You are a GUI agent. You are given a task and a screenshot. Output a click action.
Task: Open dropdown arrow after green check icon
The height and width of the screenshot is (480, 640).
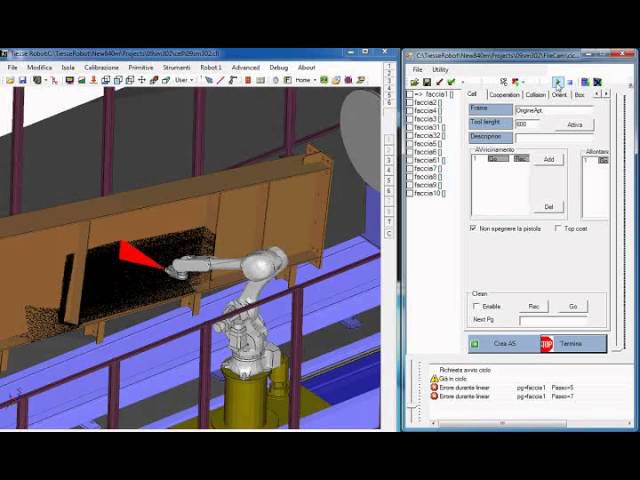coord(462,82)
